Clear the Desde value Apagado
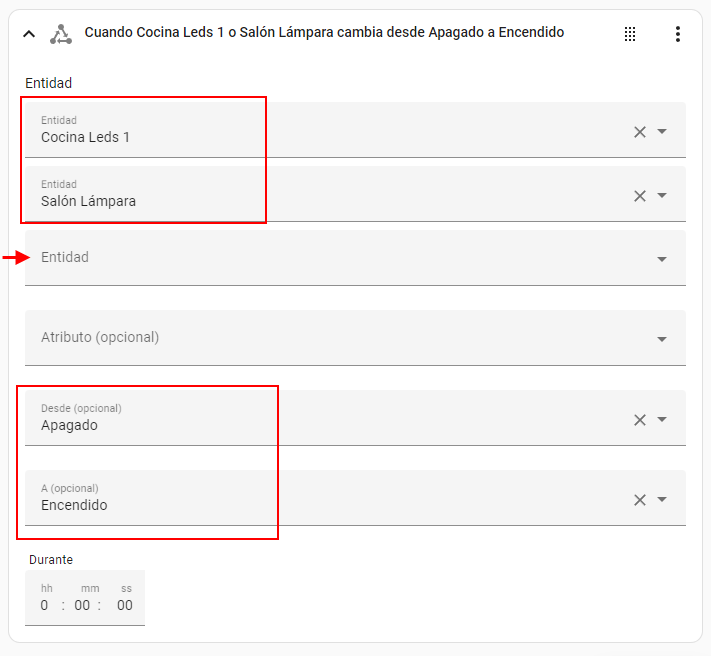 point(640,420)
